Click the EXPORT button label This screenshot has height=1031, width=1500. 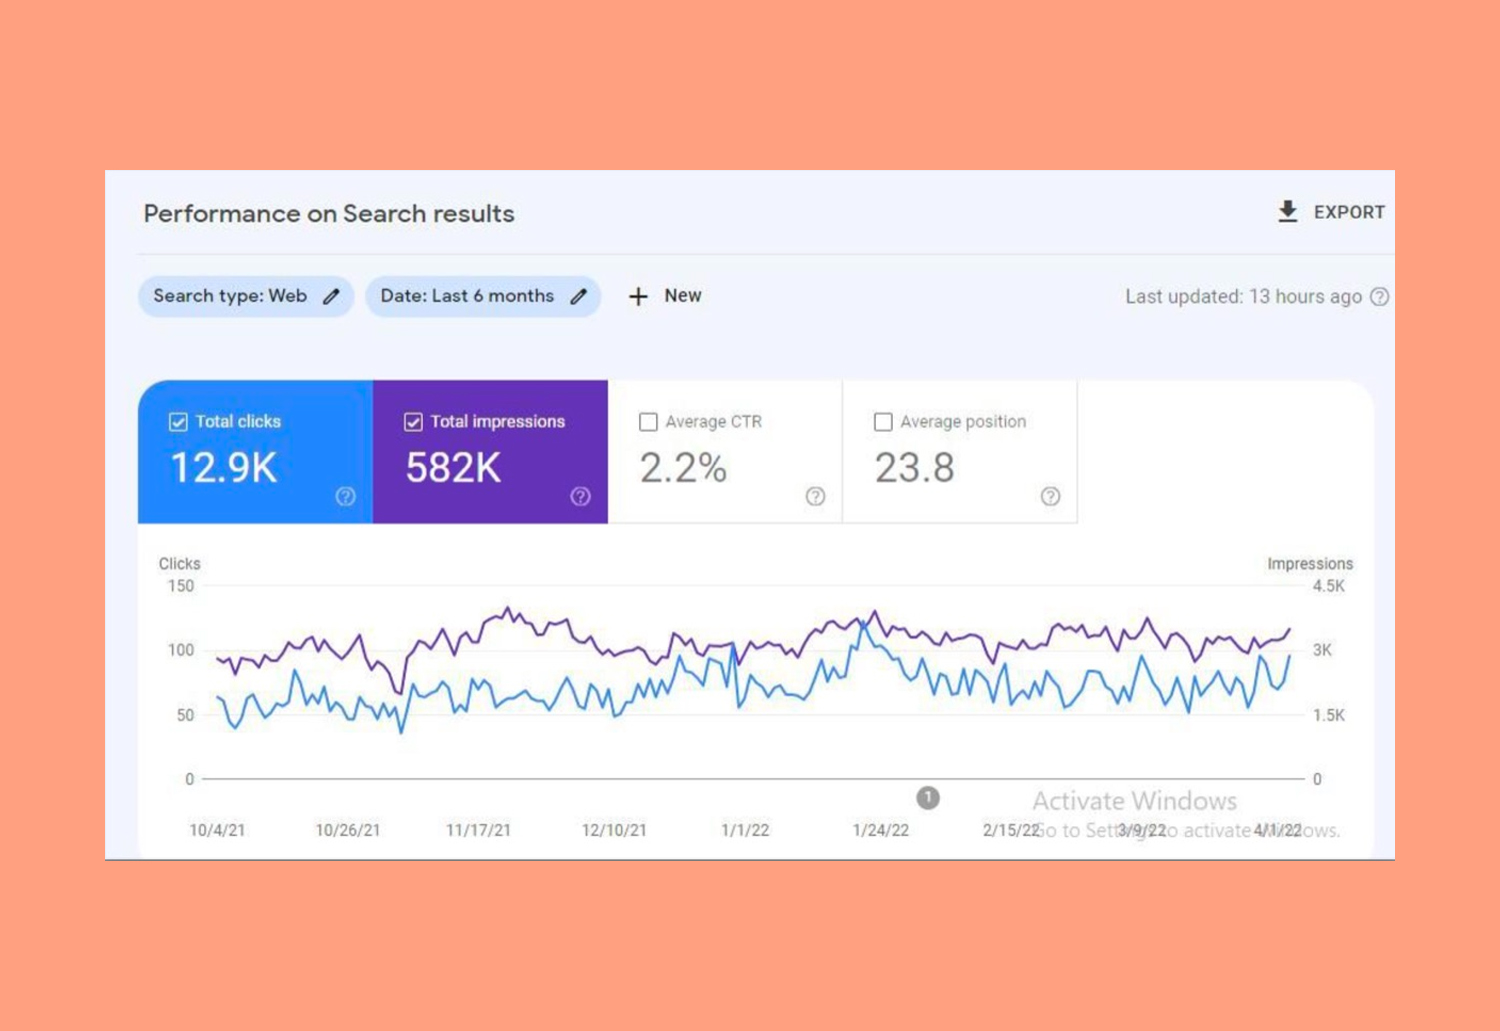click(1349, 212)
